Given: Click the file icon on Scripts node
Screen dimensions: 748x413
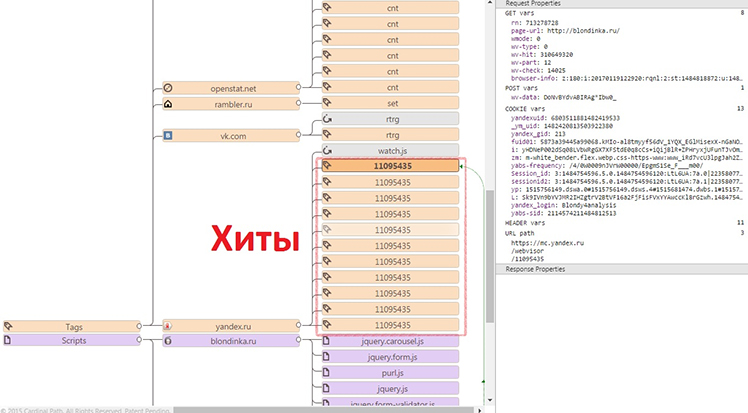Looking at the screenshot, I should tap(7, 340).
